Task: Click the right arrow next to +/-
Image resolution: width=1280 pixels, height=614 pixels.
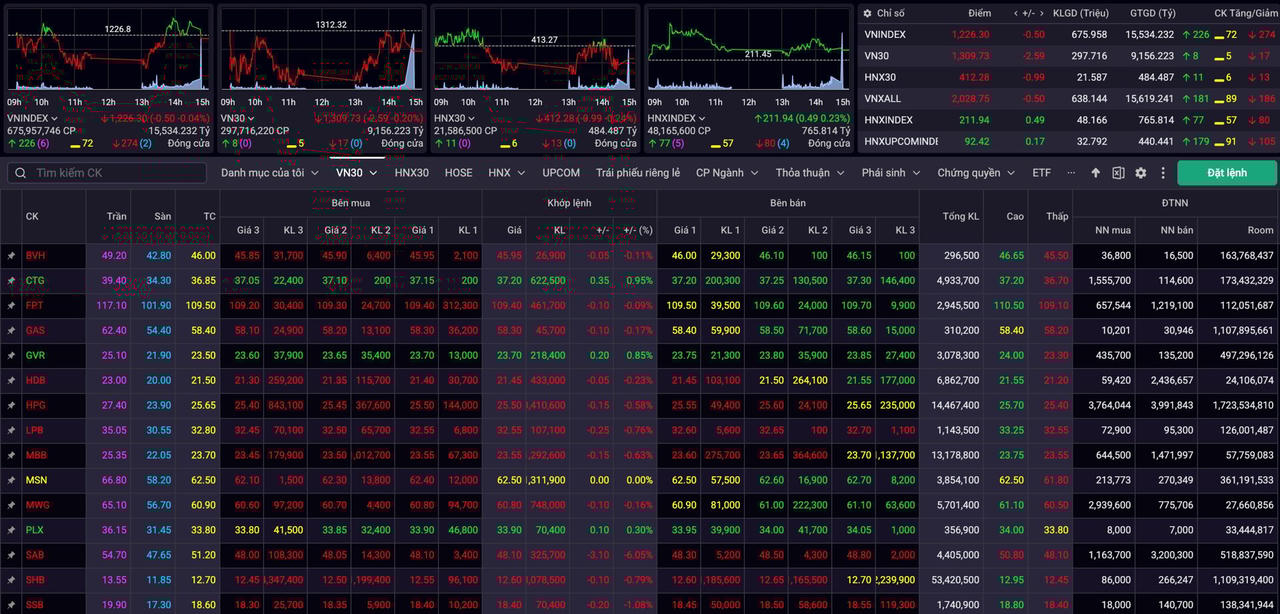Action: (x=1042, y=13)
